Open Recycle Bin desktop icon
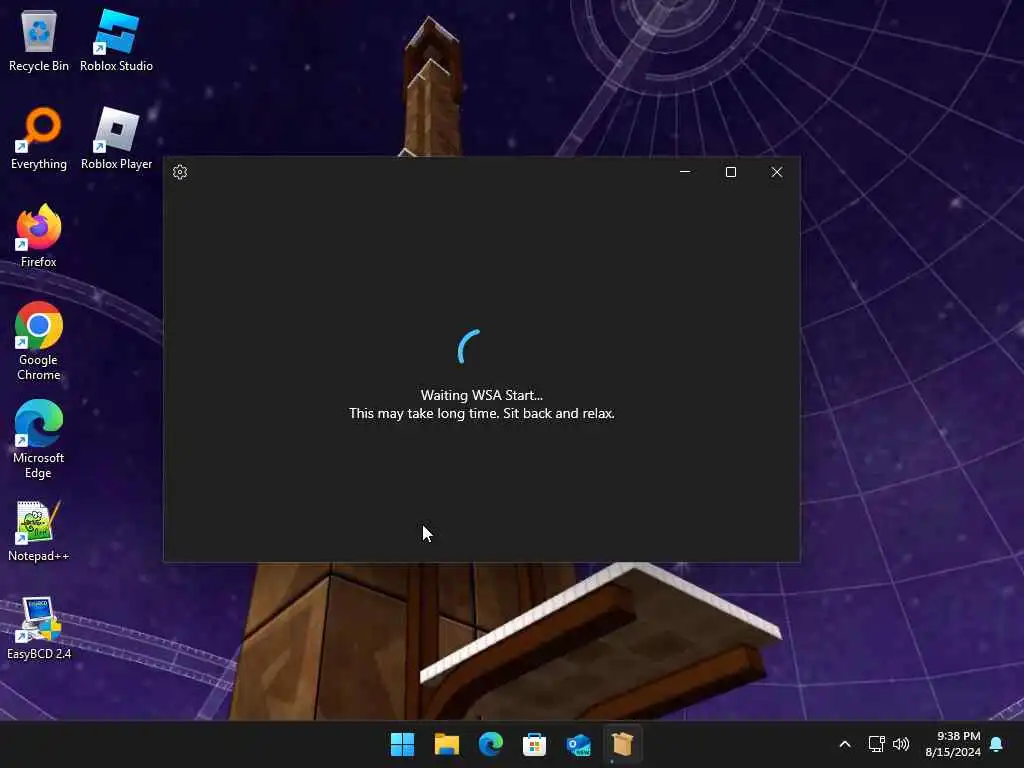Viewport: 1024px width, 768px height. 39,40
